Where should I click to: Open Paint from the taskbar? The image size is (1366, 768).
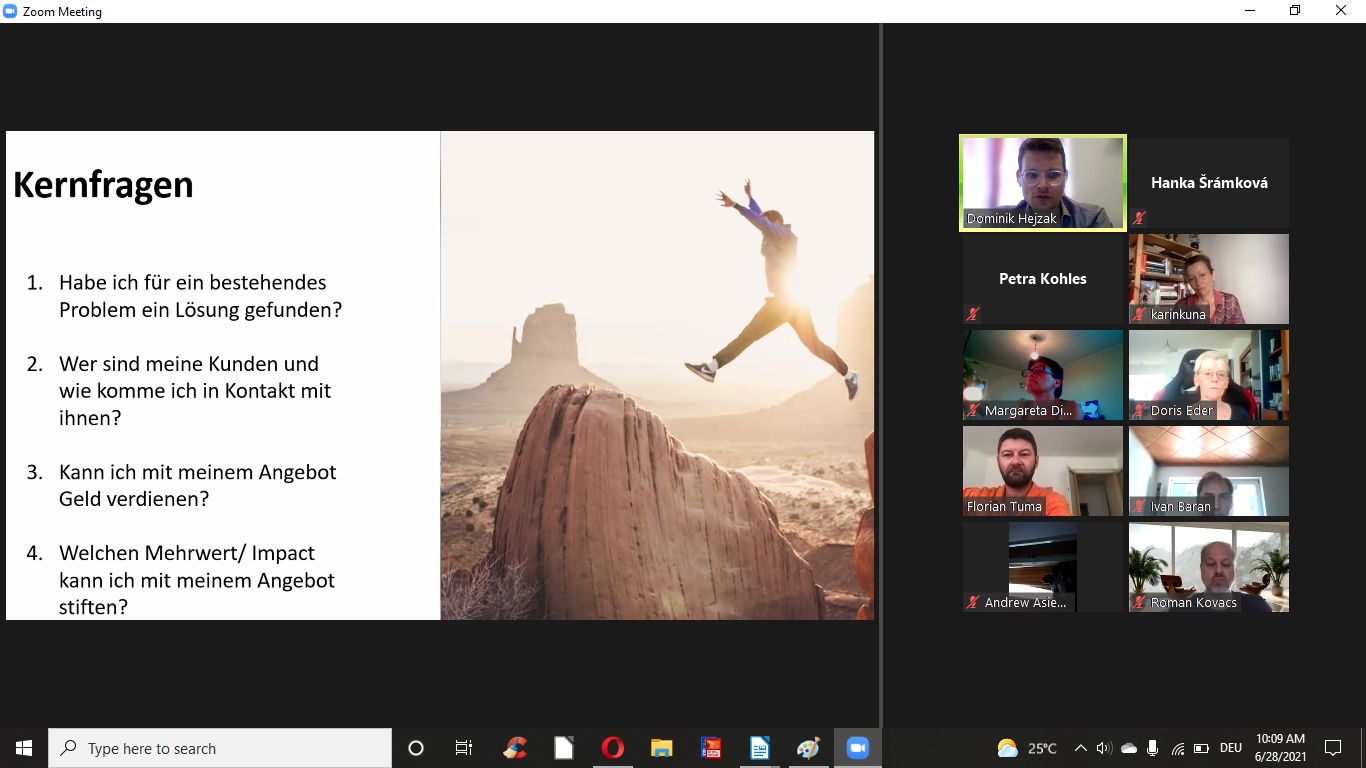(809, 748)
